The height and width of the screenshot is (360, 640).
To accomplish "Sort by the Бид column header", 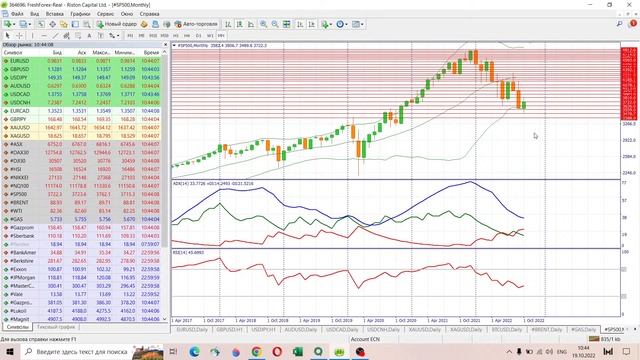I will (58, 53).
